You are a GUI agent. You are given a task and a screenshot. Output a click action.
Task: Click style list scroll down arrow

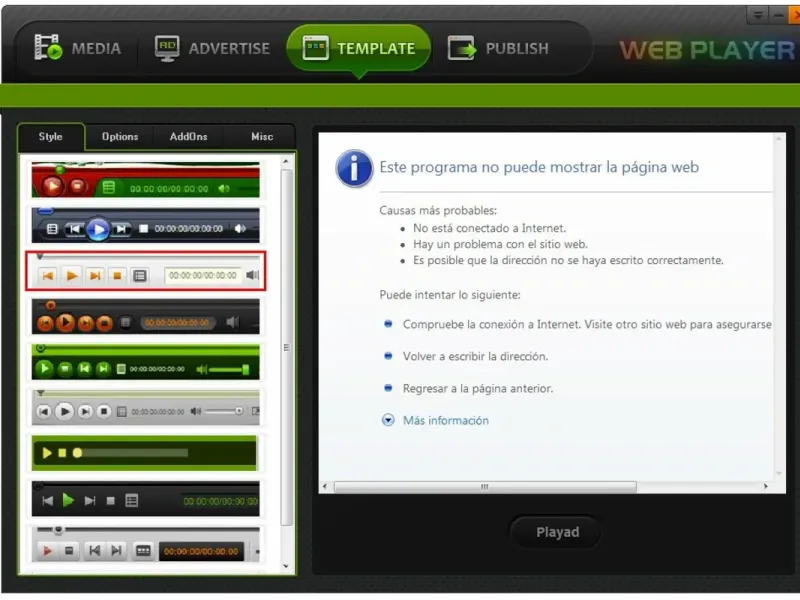(x=286, y=566)
